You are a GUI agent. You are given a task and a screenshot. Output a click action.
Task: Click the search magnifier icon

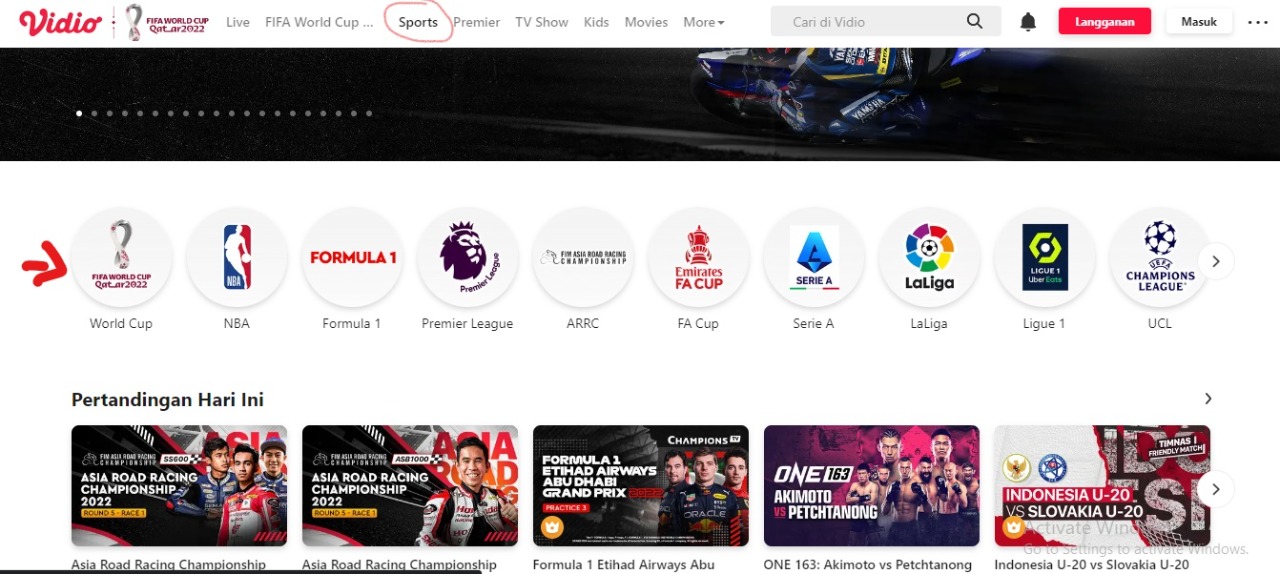(x=974, y=22)
